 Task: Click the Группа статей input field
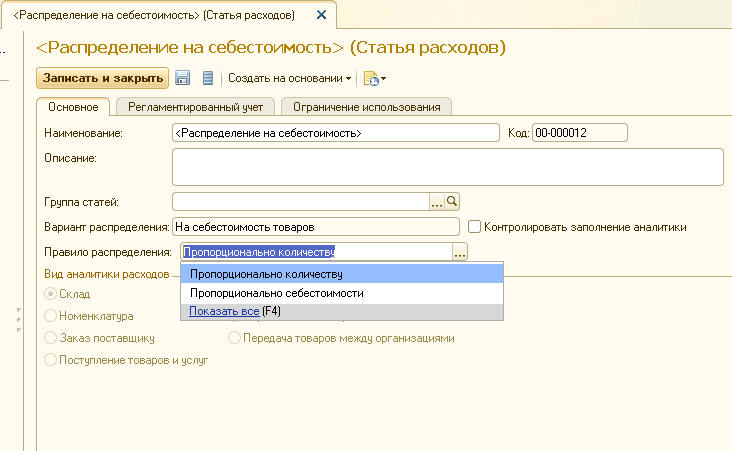(x=301, y=202)
